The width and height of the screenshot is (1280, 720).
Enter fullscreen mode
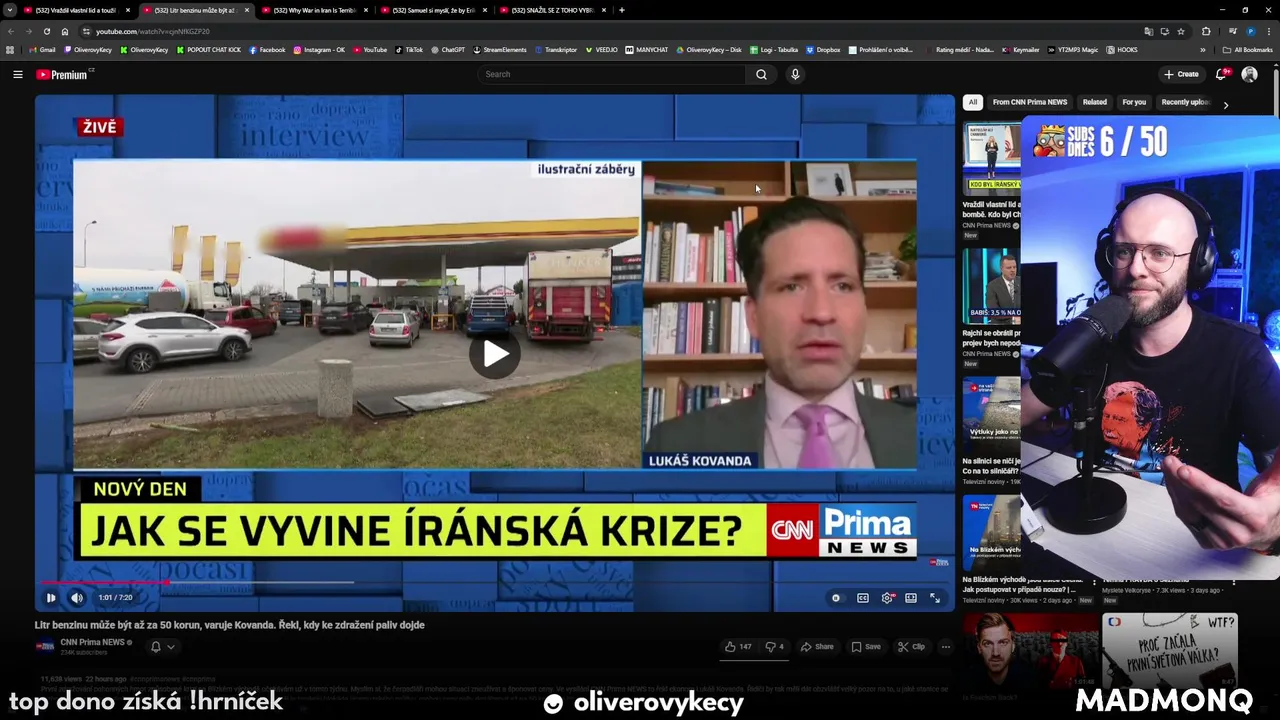click(935, 598)
